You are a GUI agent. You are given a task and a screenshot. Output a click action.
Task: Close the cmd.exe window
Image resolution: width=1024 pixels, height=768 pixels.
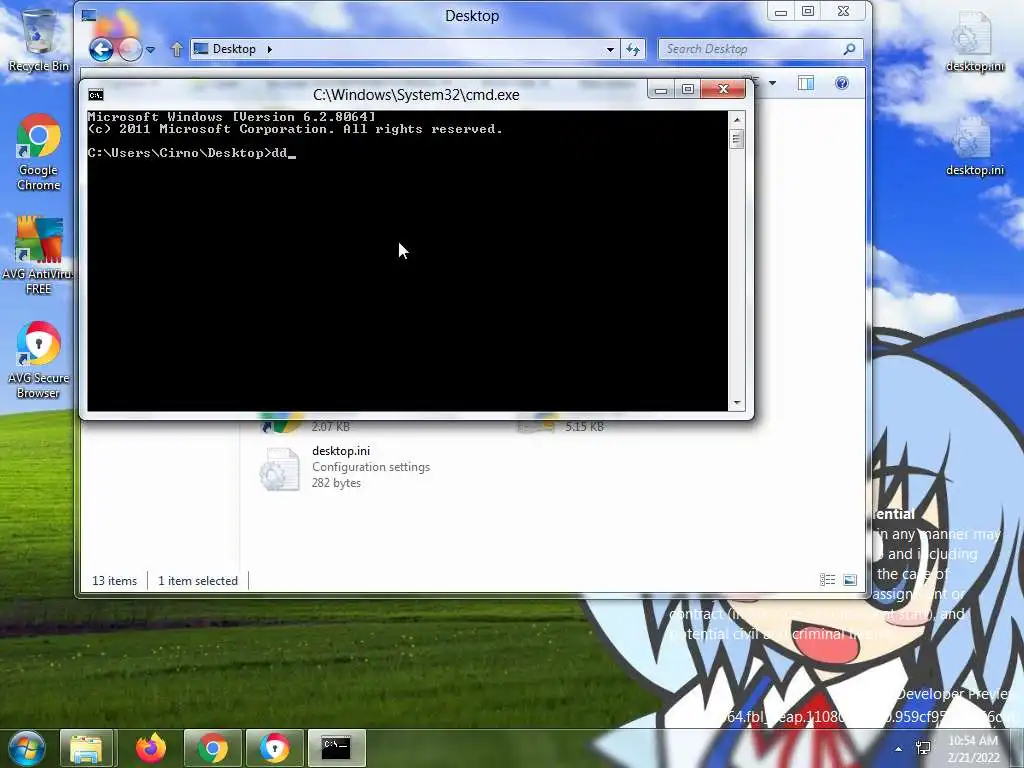tap(723, 89)
